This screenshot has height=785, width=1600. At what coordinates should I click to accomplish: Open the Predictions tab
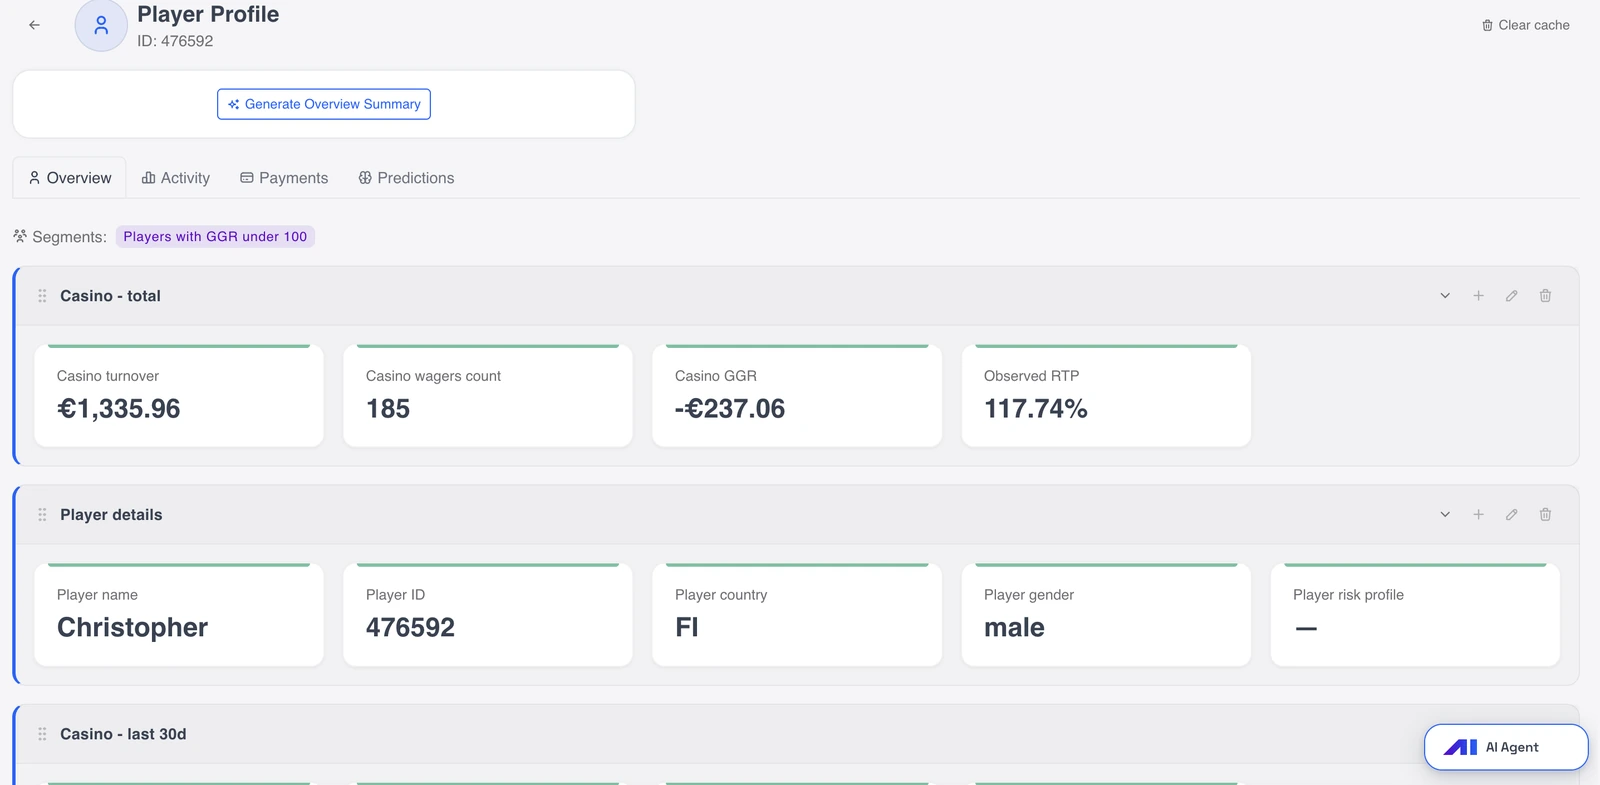tap(406, 178)
